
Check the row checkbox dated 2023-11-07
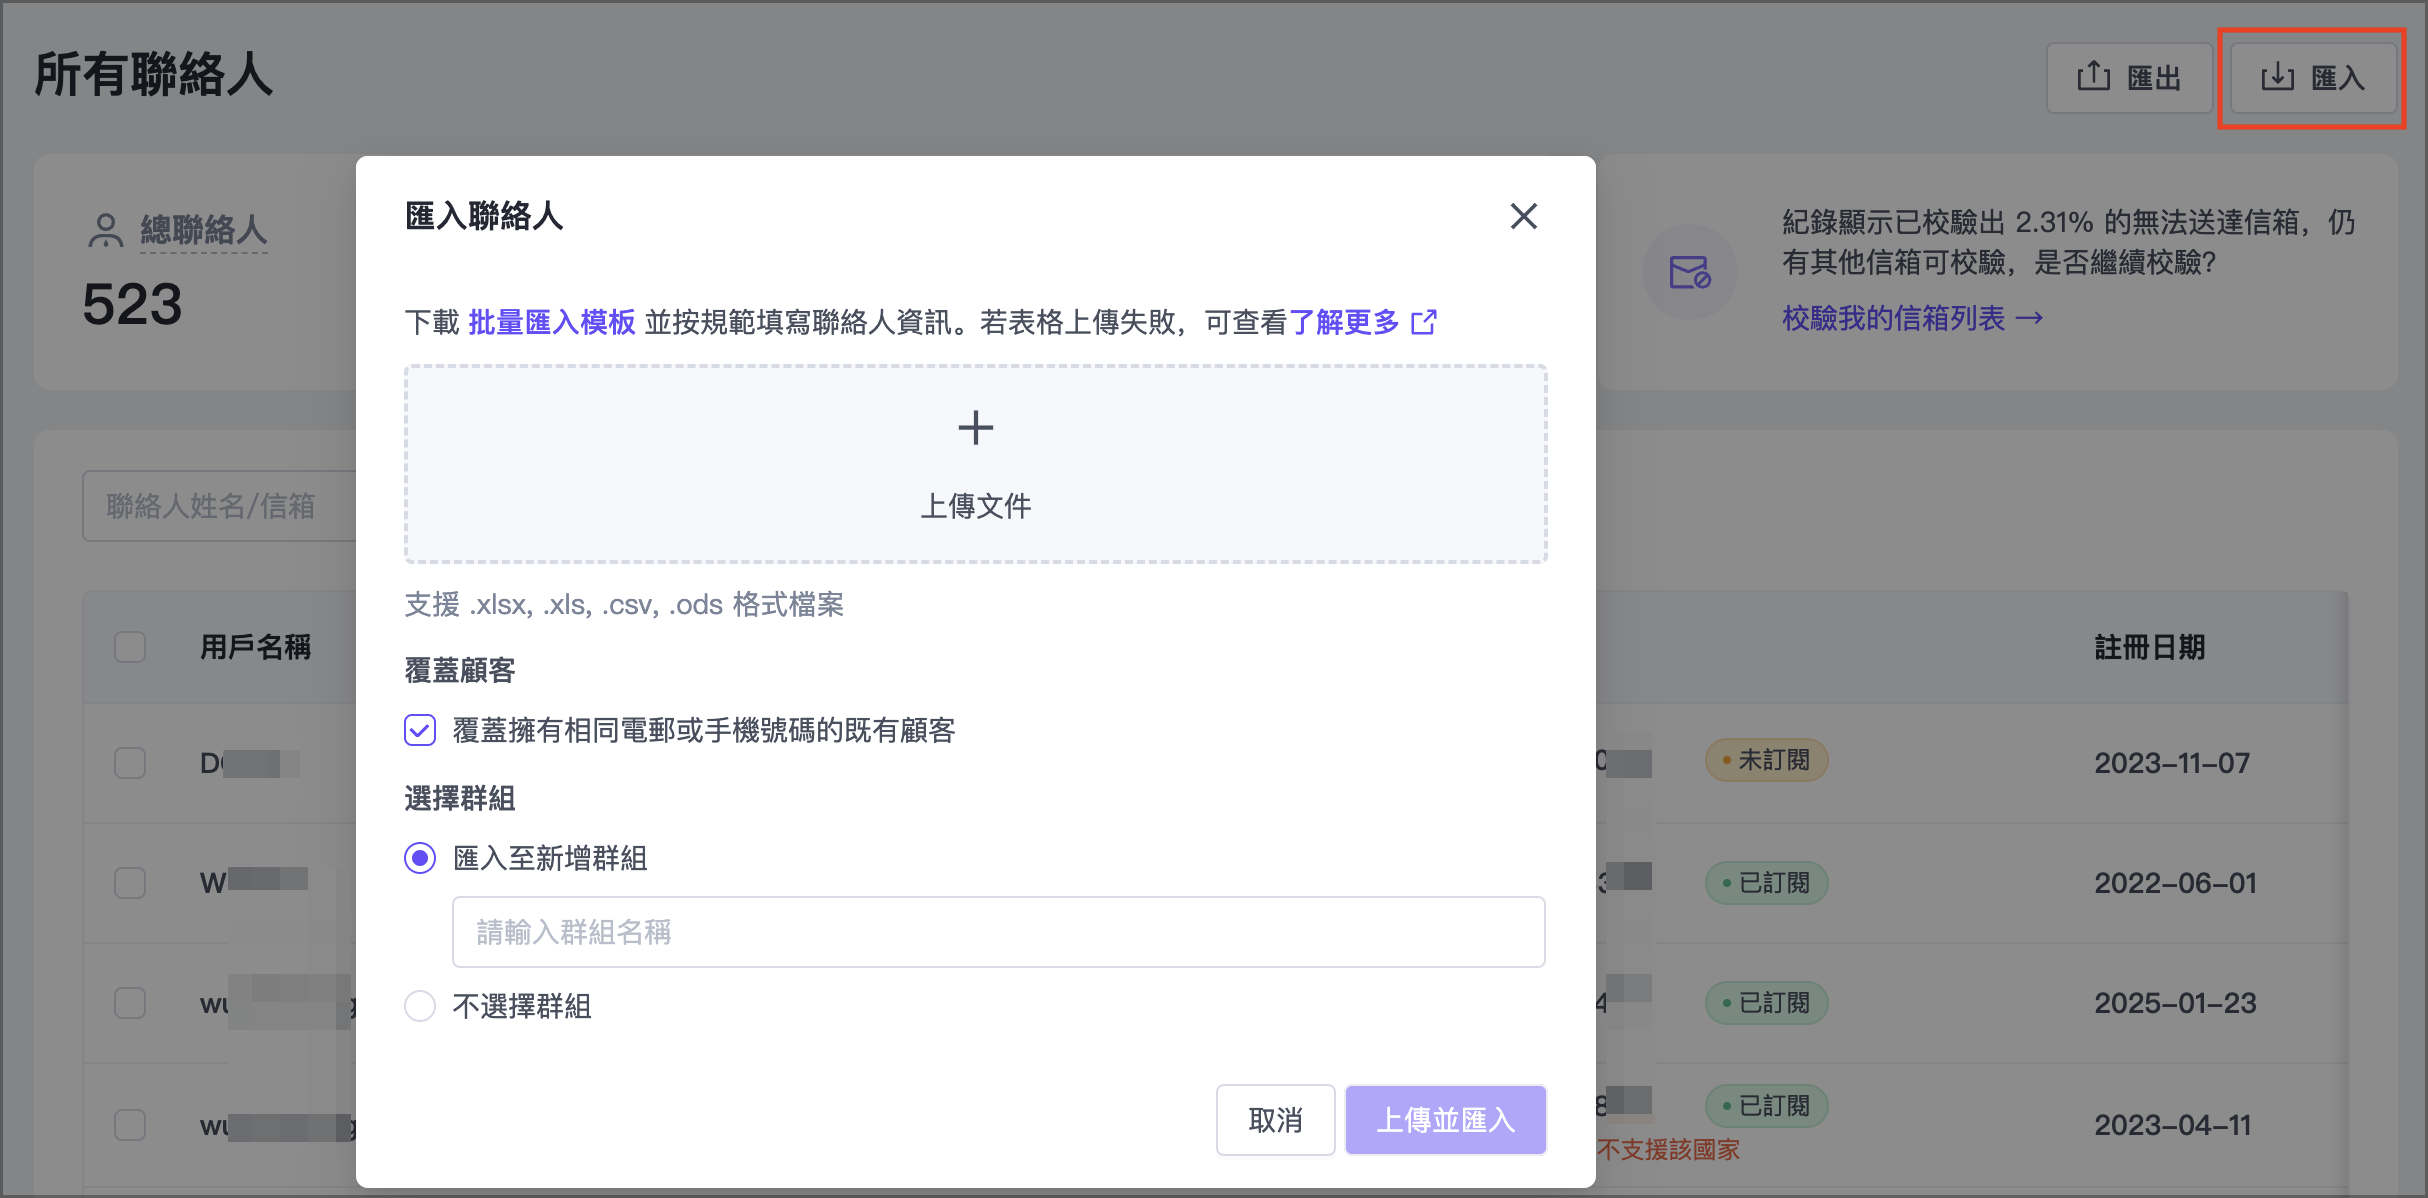click(x=130, y=763)
